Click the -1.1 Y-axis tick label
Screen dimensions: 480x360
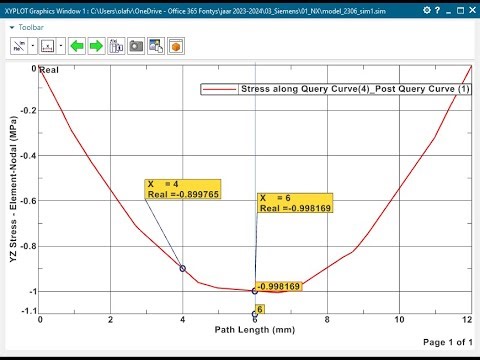pyautogui.click(x=29, y=311)
